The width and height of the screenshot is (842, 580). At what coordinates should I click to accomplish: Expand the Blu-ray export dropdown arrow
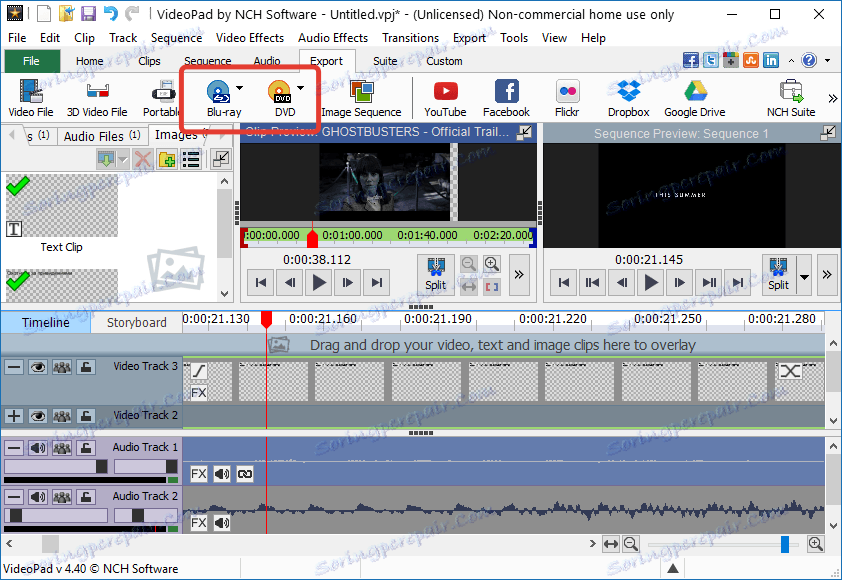pos(239,89)
